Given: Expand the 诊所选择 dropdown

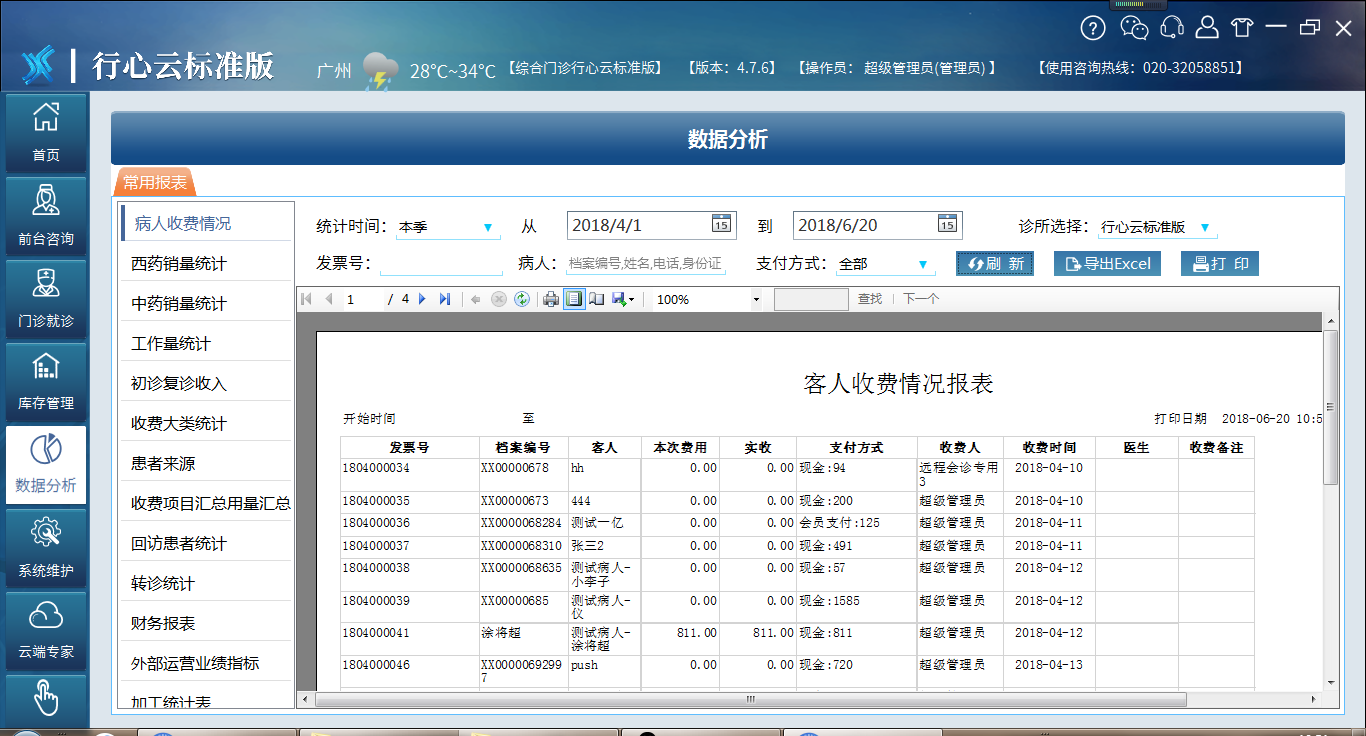Looking at the screenshot, I should 1204,228.
